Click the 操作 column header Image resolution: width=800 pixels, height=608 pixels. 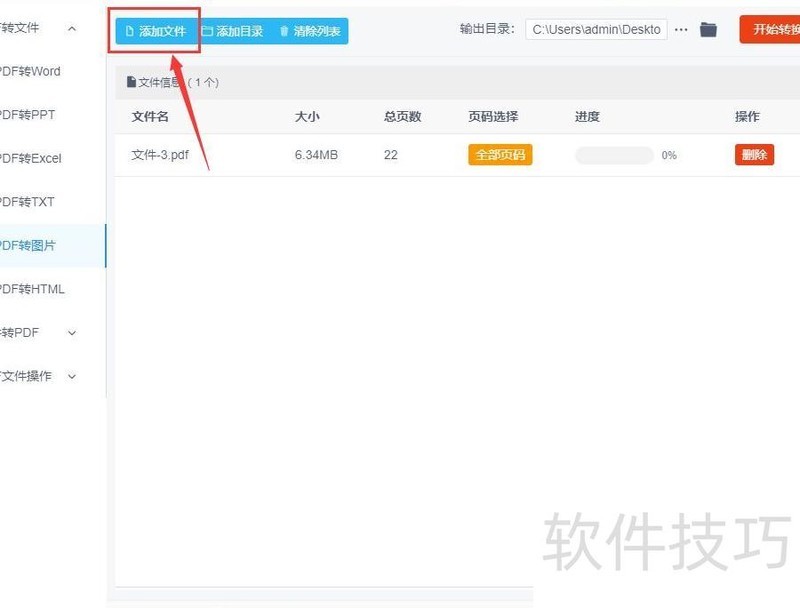tap(747, 117)
